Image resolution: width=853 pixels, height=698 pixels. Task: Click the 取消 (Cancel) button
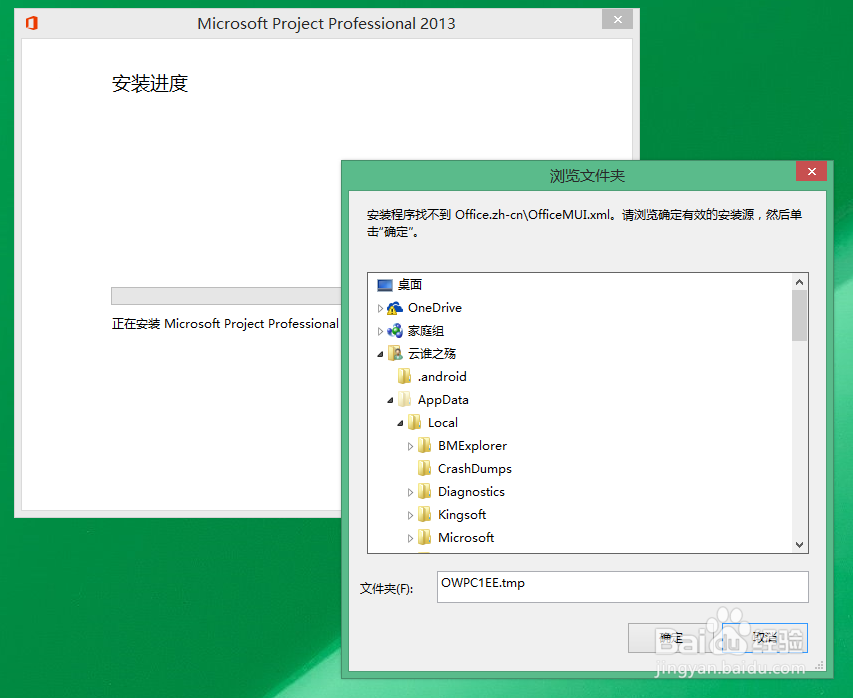(765, 638)
